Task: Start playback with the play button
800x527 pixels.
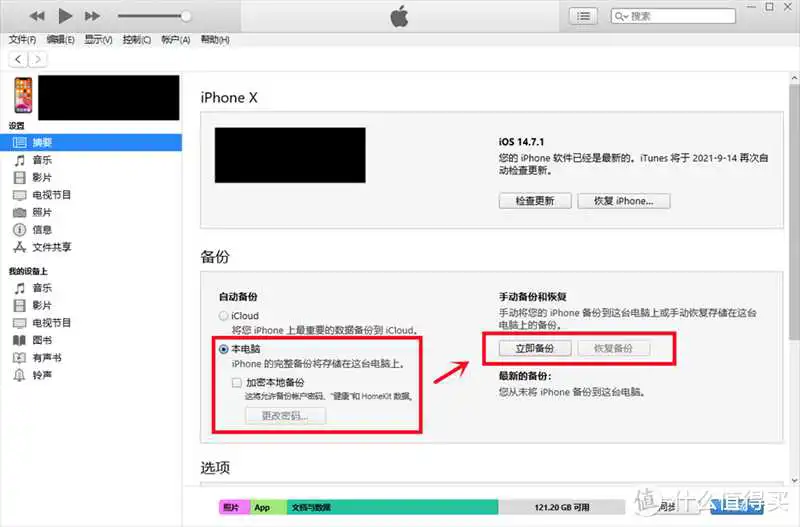Action: pos(65,16)
